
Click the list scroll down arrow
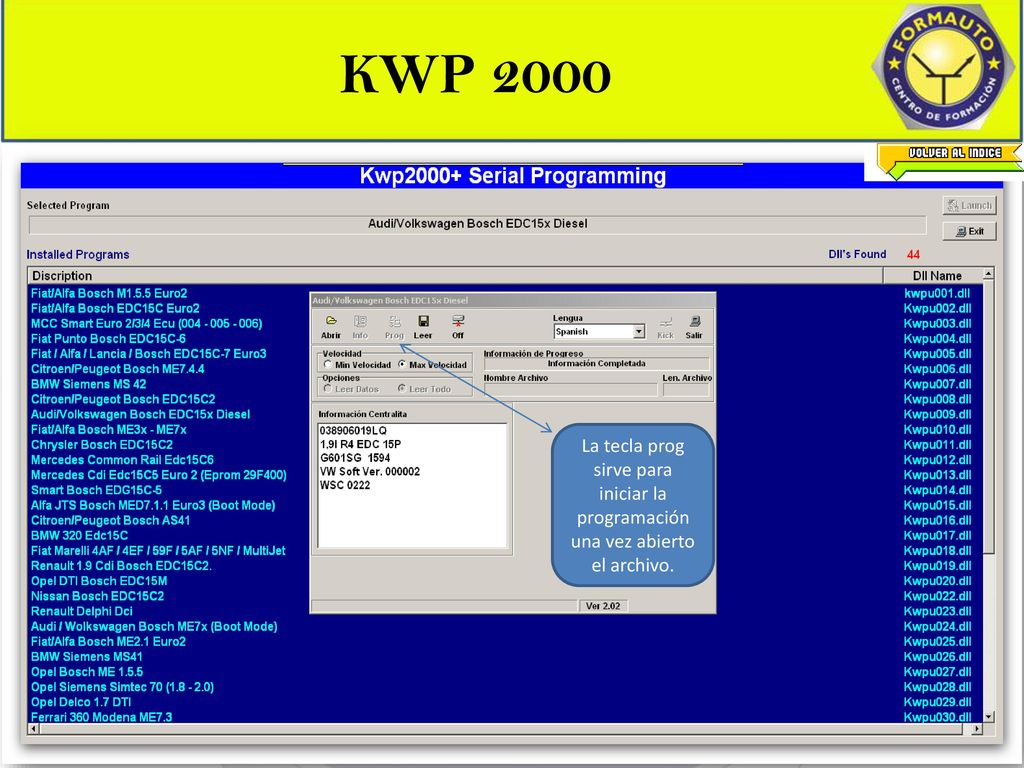[989, 716]
